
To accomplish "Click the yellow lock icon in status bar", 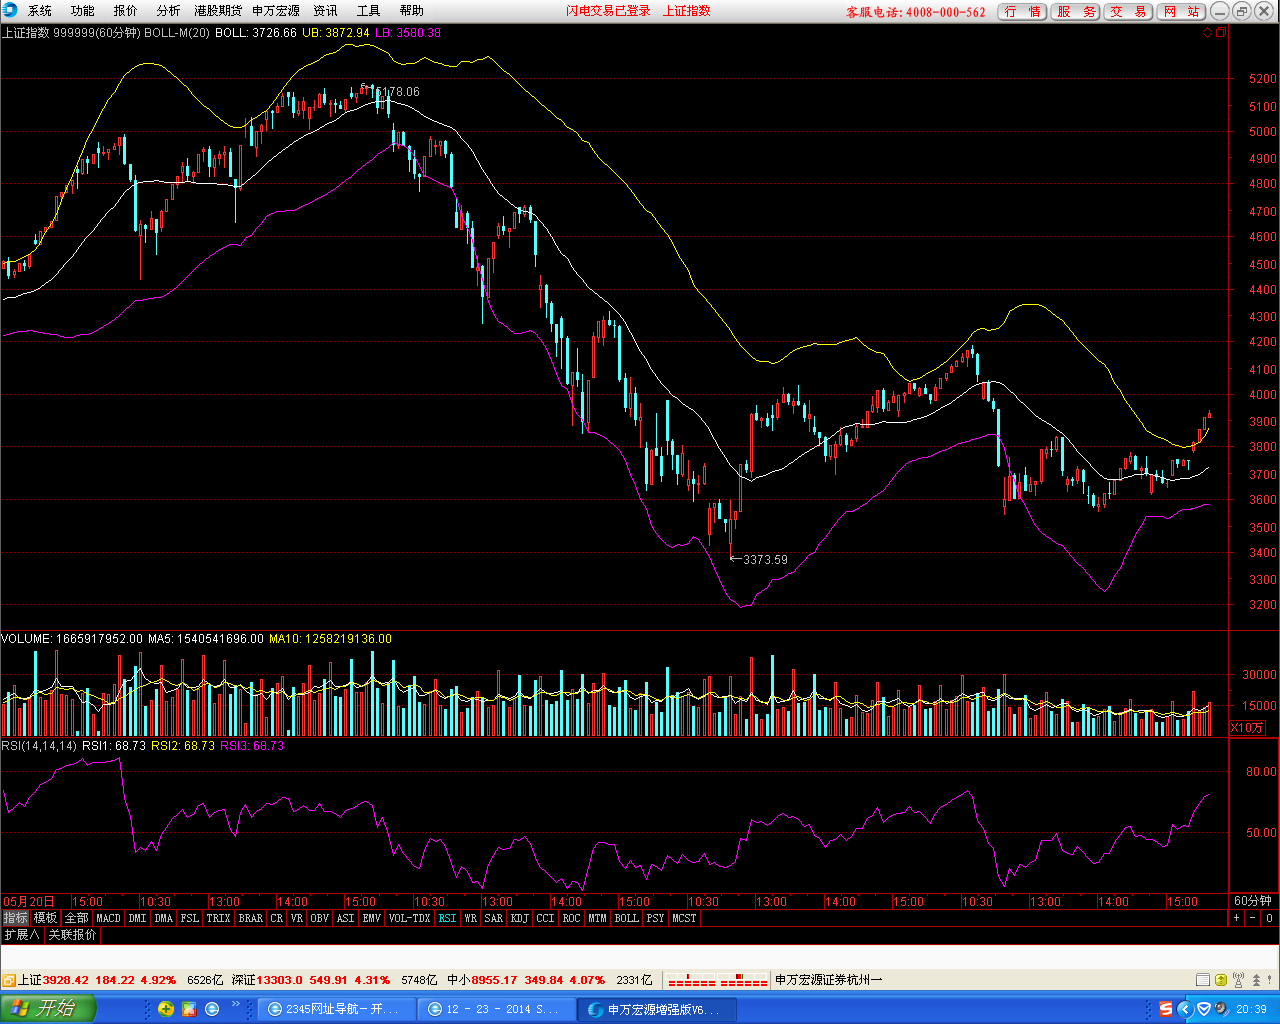I will [x=1221, y=980].
